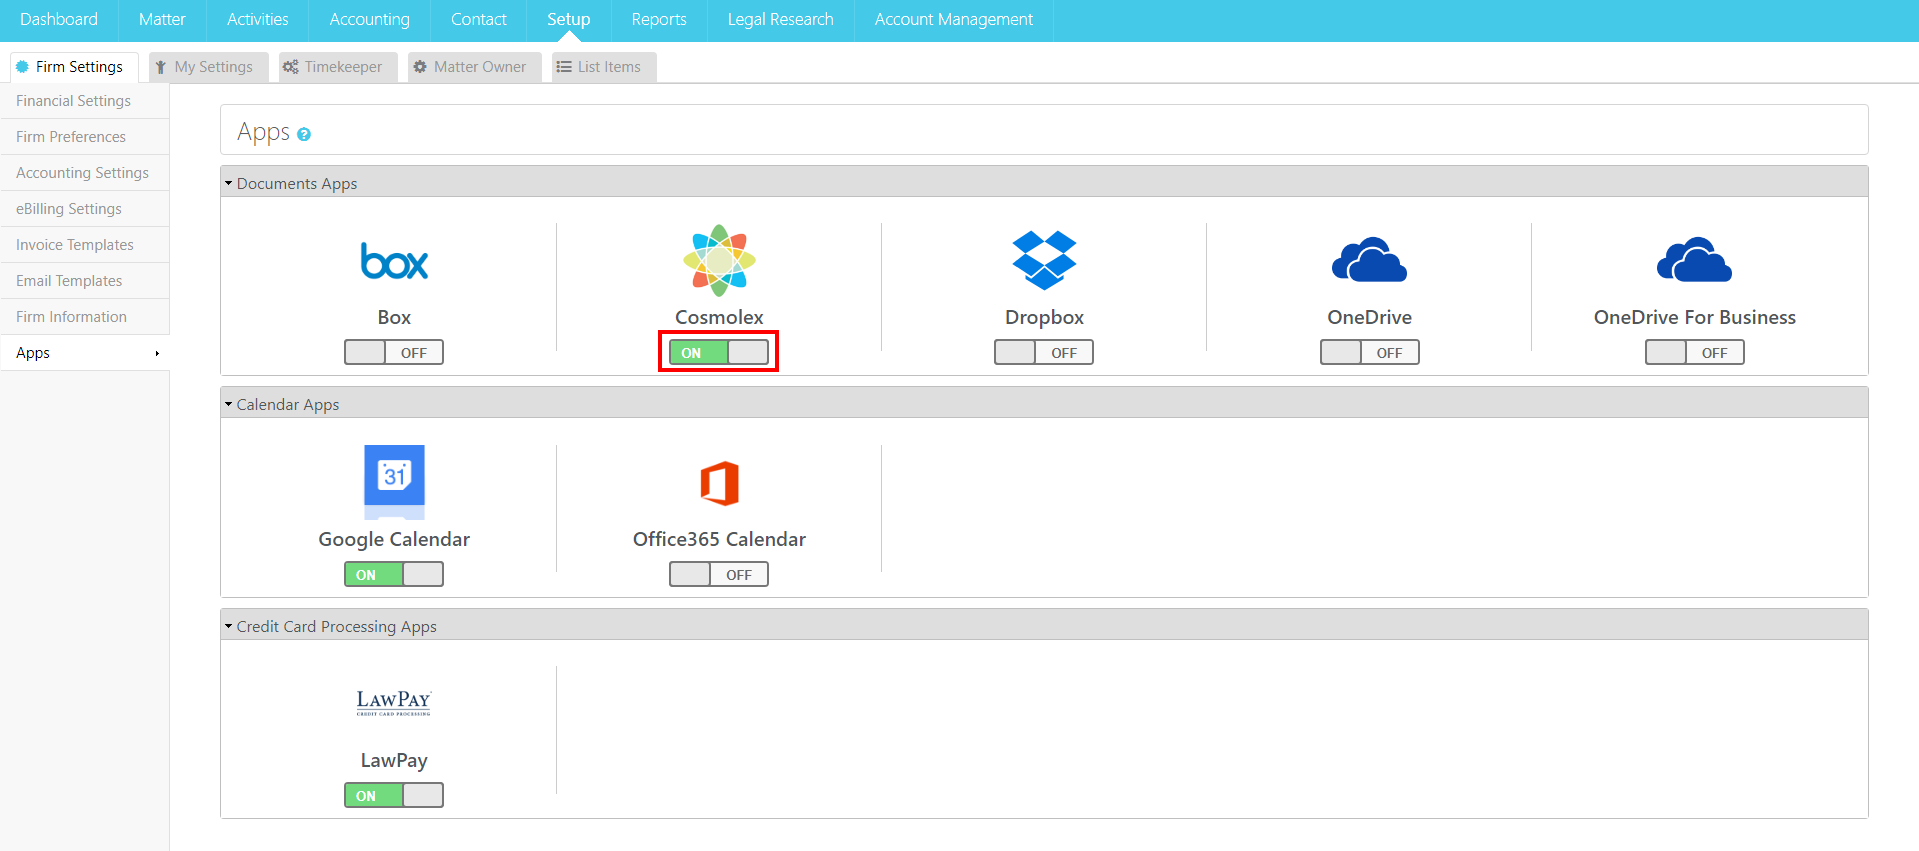This screenshot has height=851, width=1919.
Task: Click the Google Calendar icon
Action: click(394, 482)
